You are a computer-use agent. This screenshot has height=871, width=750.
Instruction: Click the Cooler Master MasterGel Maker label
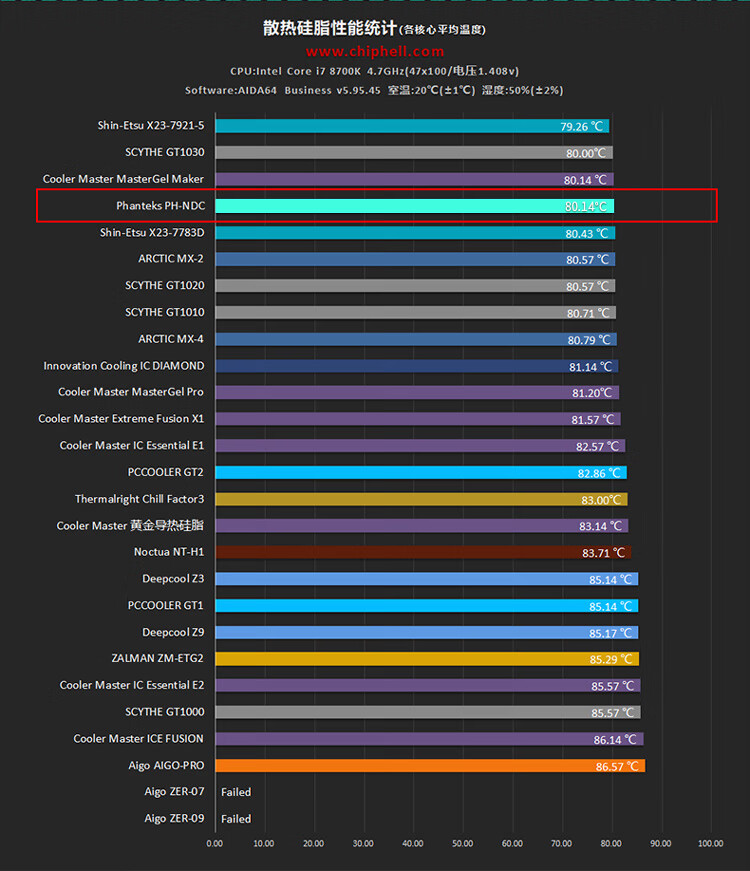pyautogui.click(x=123, y=179)
